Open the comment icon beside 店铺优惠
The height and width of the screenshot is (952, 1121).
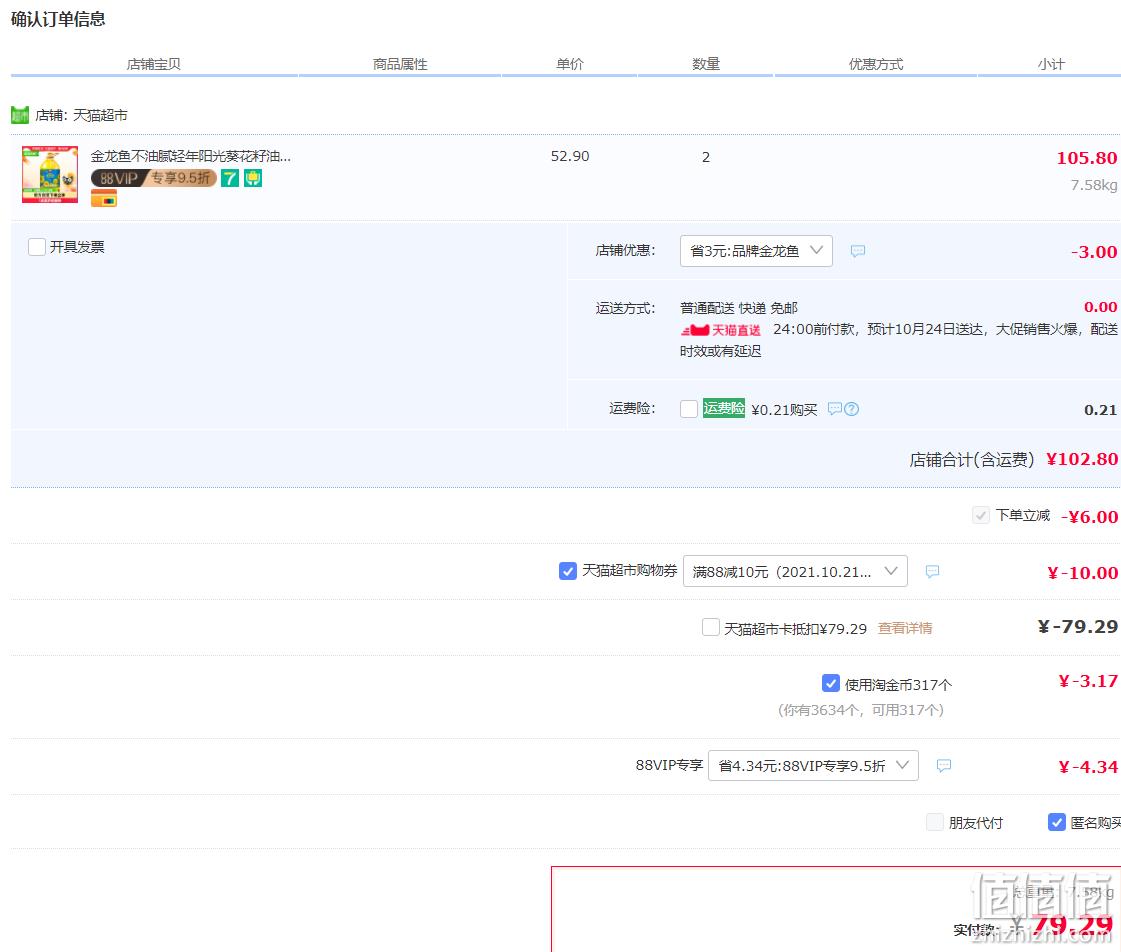point(858,251)
